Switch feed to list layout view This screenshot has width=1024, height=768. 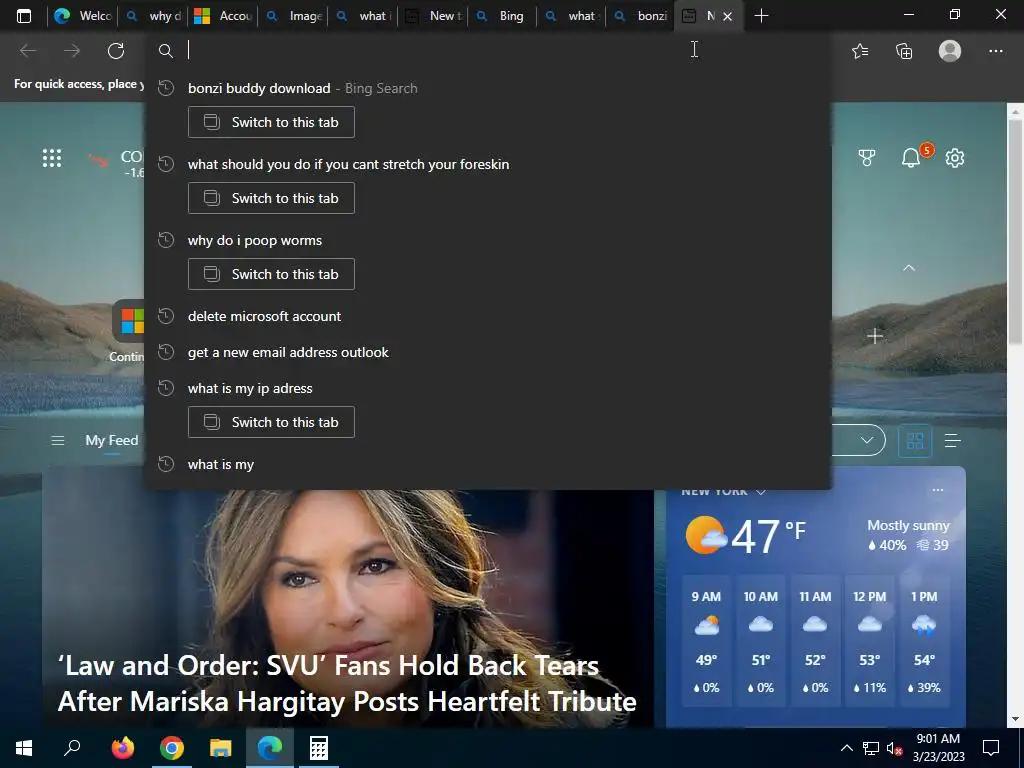coord(953,441)
